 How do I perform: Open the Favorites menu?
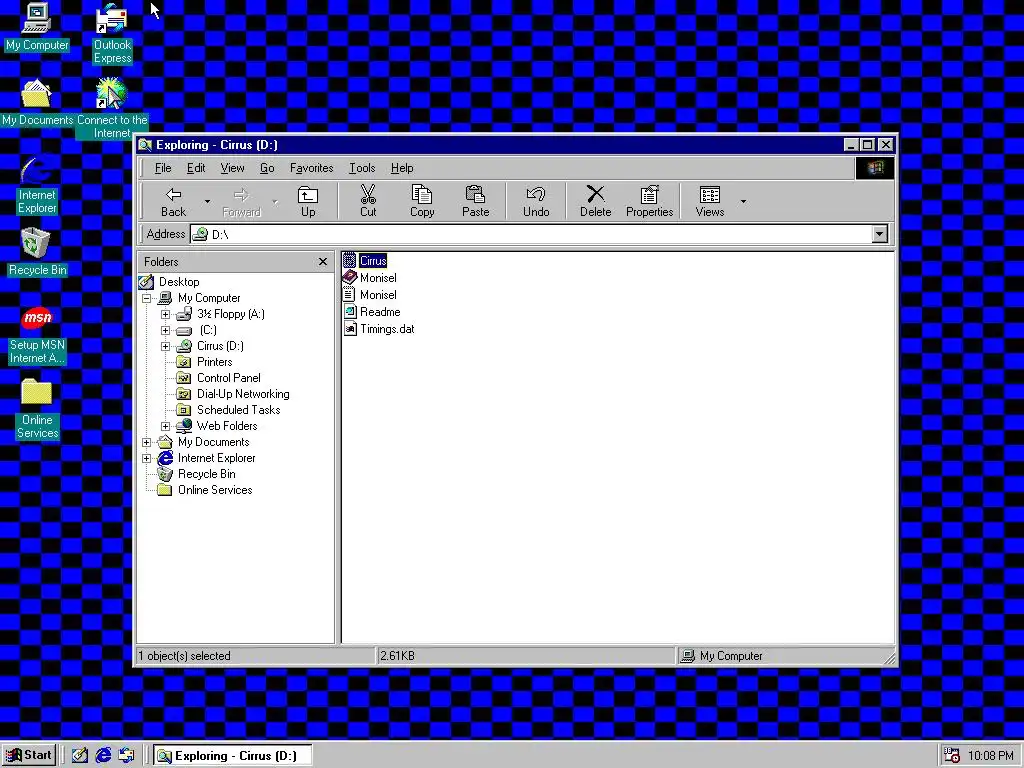(x=312, y=168)
